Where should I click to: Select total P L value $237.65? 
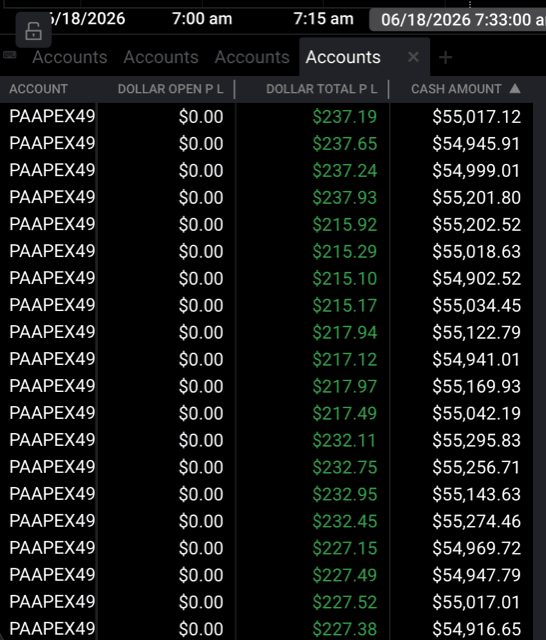345,144
